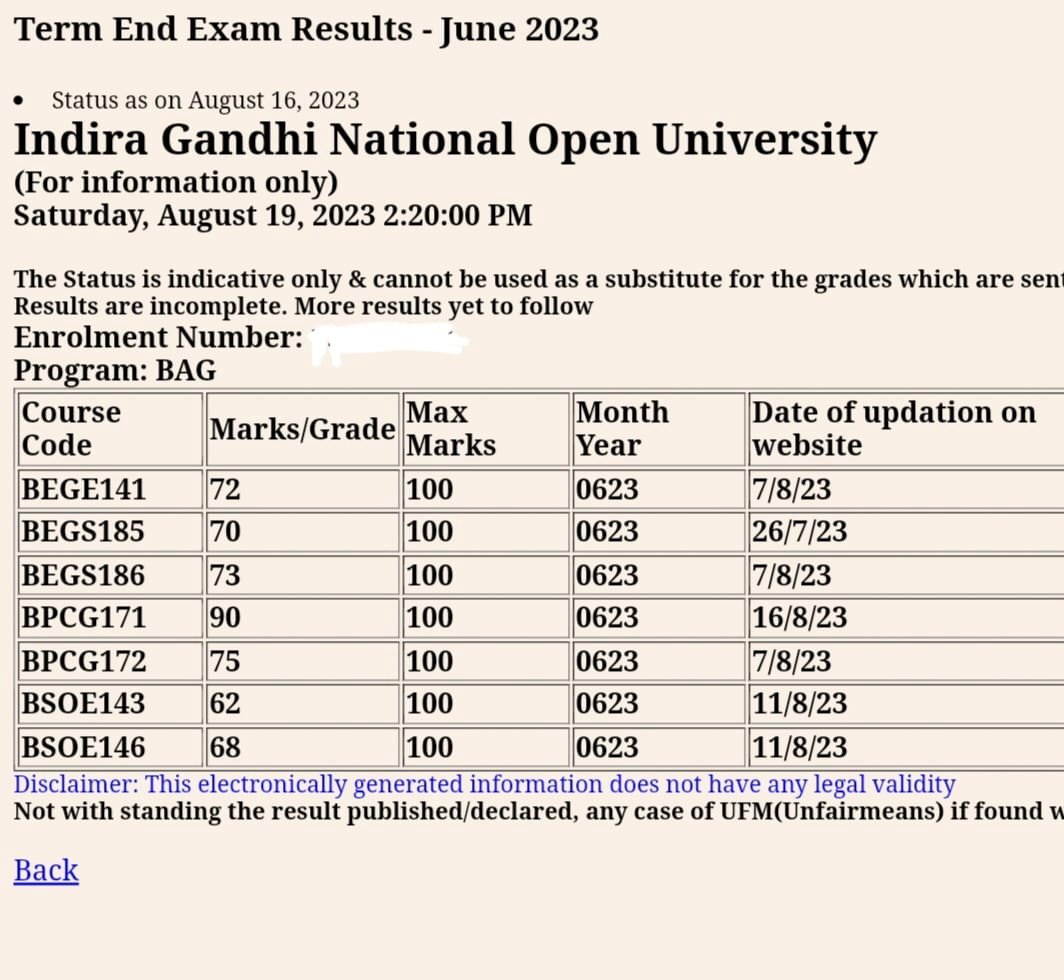Screen dimensions: 1064x980
Task: Click the For information only text
Action: coord(176,183)
